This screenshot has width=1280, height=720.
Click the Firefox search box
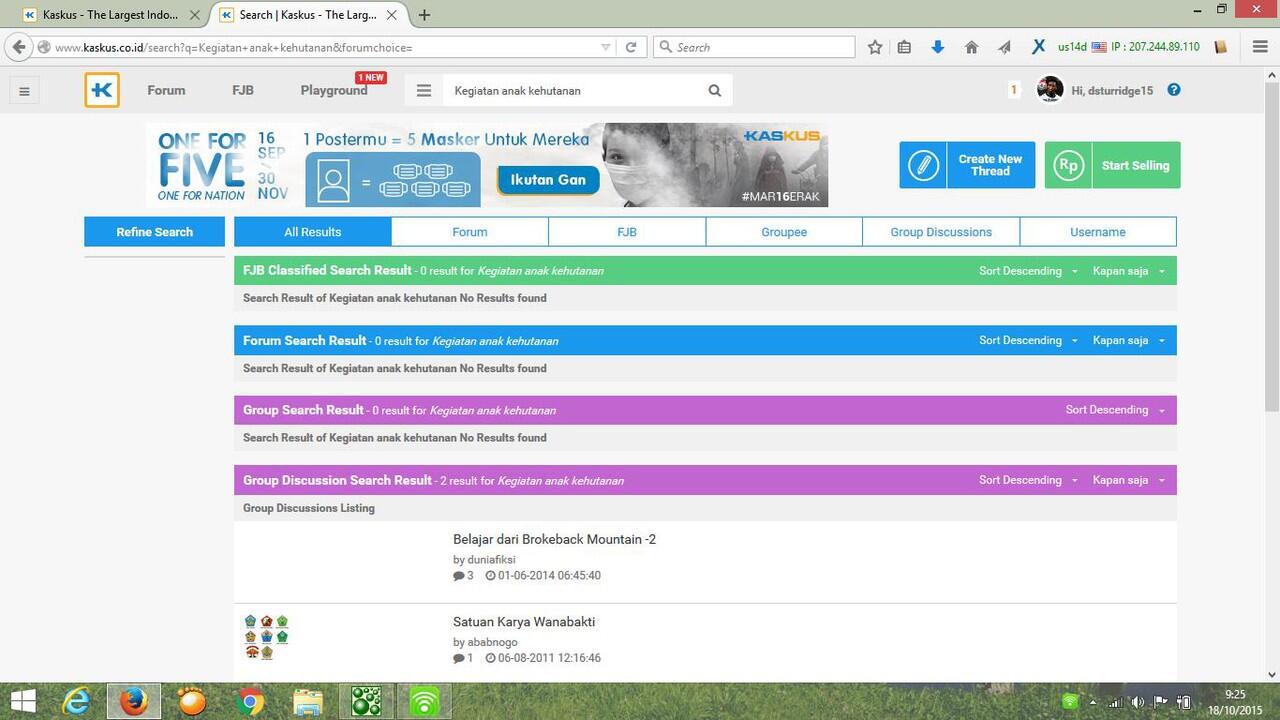click(x=754, y=47)
